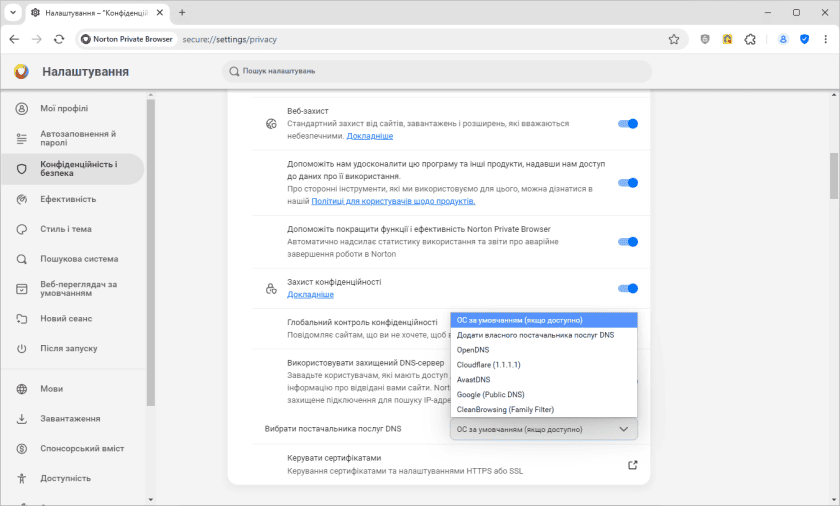Toggle usage data sharing switch

(628, 183)
